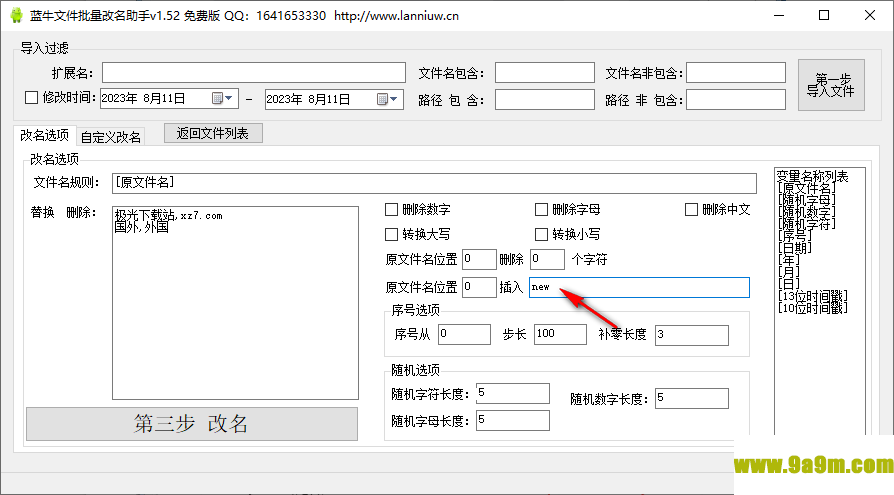
Task: Select [原文件名] in variable name list
Action: (806, 188)
